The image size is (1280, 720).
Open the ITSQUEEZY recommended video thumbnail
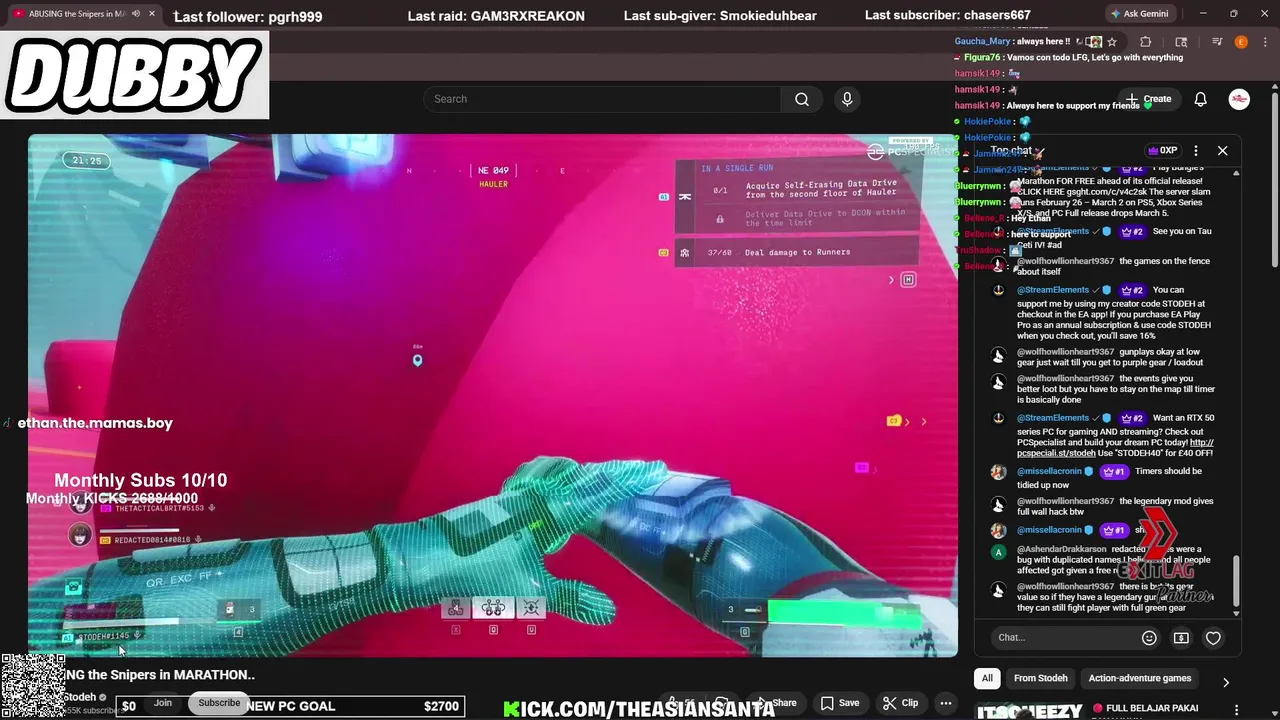(1028, 711)
